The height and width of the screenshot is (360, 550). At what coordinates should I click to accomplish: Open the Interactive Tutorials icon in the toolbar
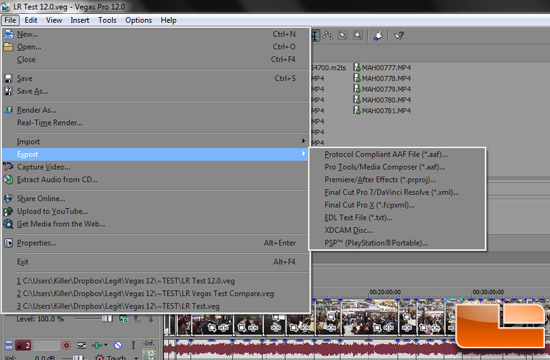(378, 35)
